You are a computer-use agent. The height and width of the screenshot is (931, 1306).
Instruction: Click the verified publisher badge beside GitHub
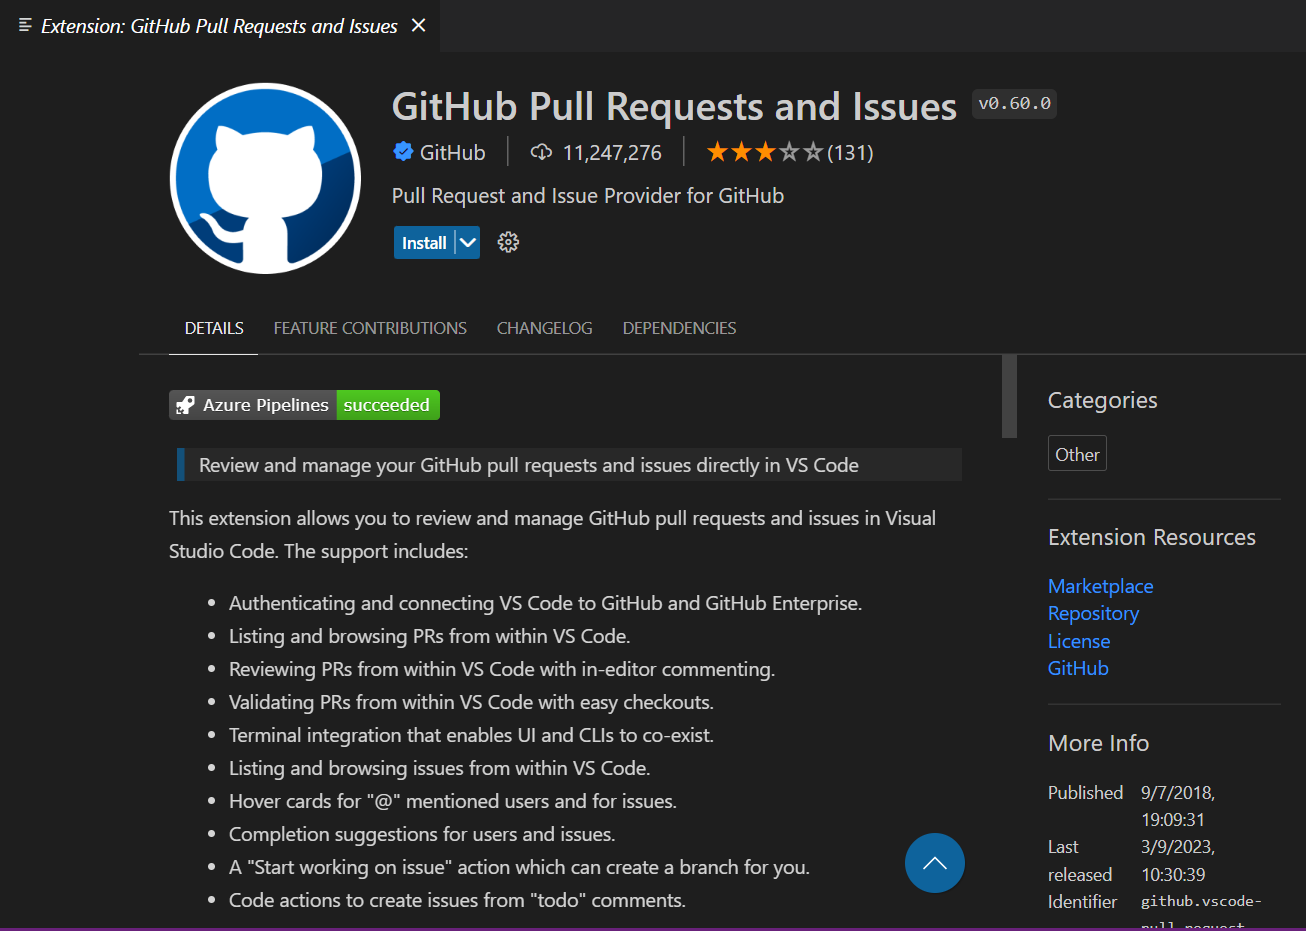pos(403,152)
